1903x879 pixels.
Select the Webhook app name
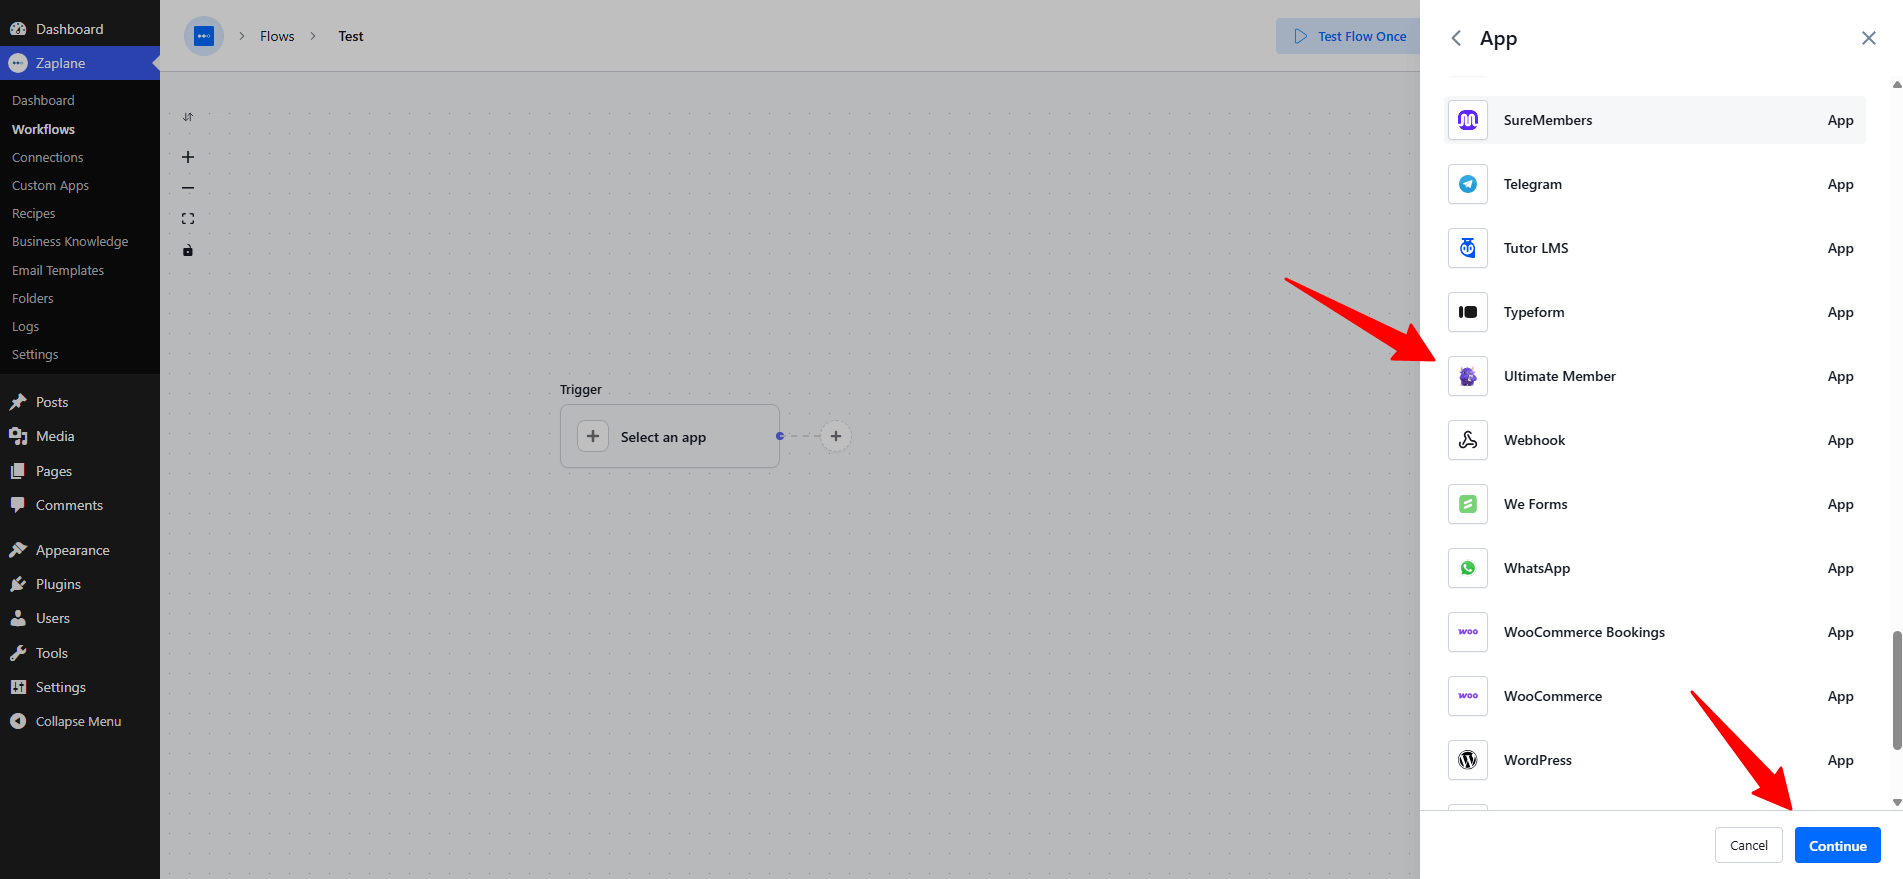(x=1535, y=440)
